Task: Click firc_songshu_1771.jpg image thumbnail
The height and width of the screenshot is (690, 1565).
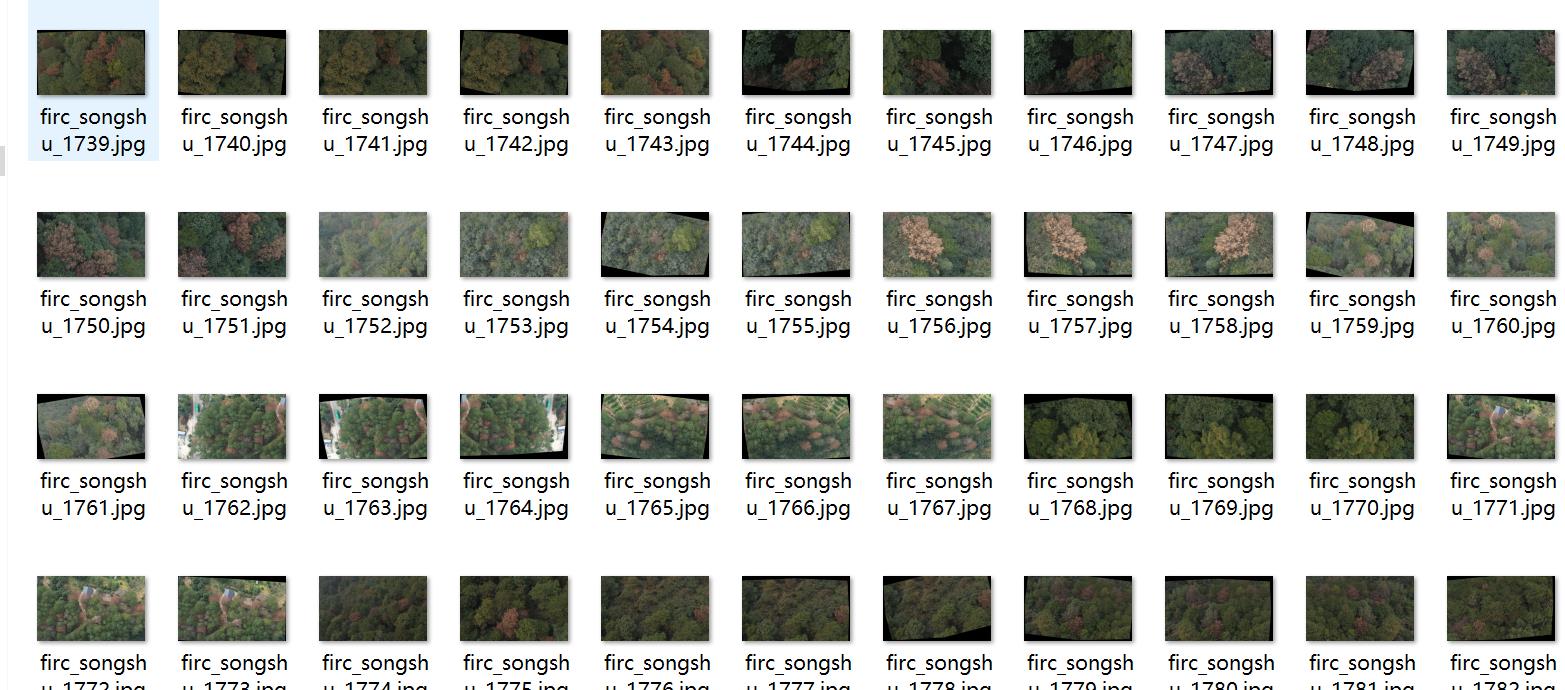Action: coord(1501,426)
